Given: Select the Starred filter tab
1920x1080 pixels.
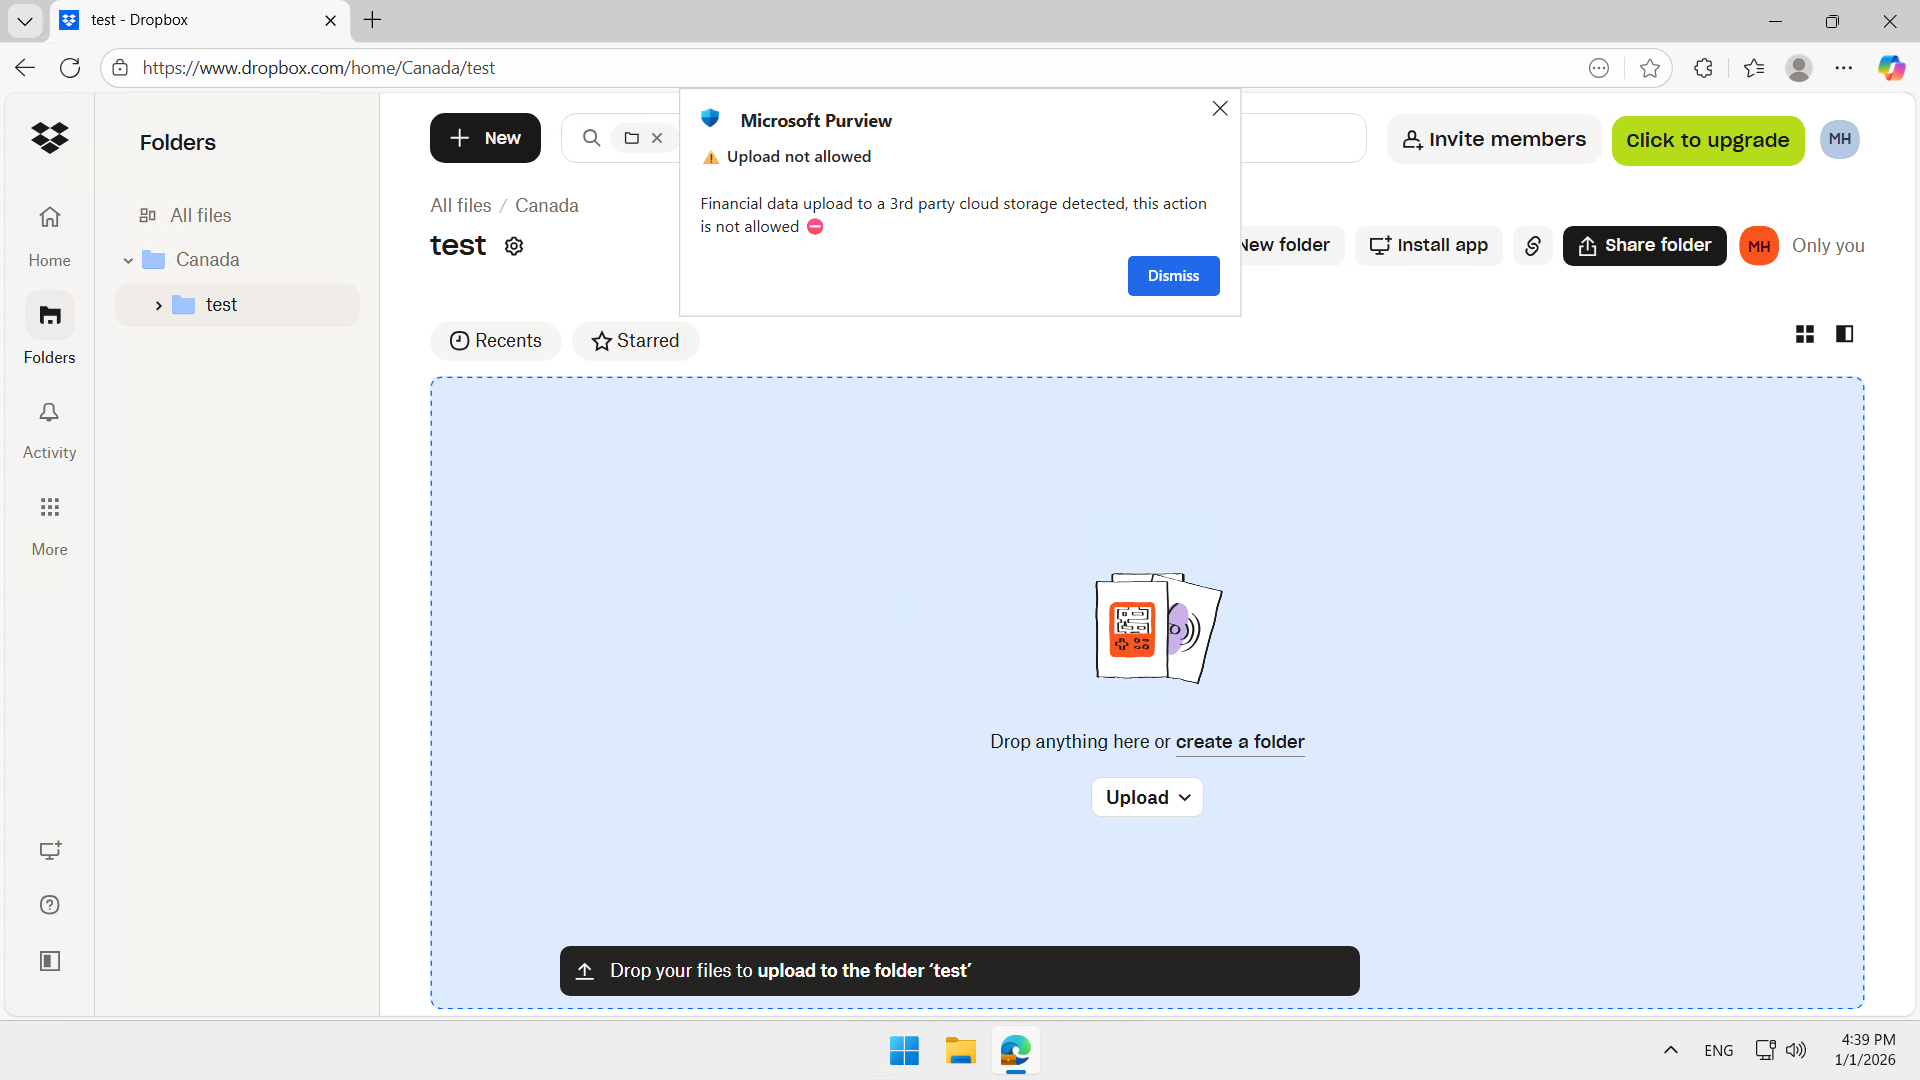Looking at the screenshot, I should (x=635, y=341).
